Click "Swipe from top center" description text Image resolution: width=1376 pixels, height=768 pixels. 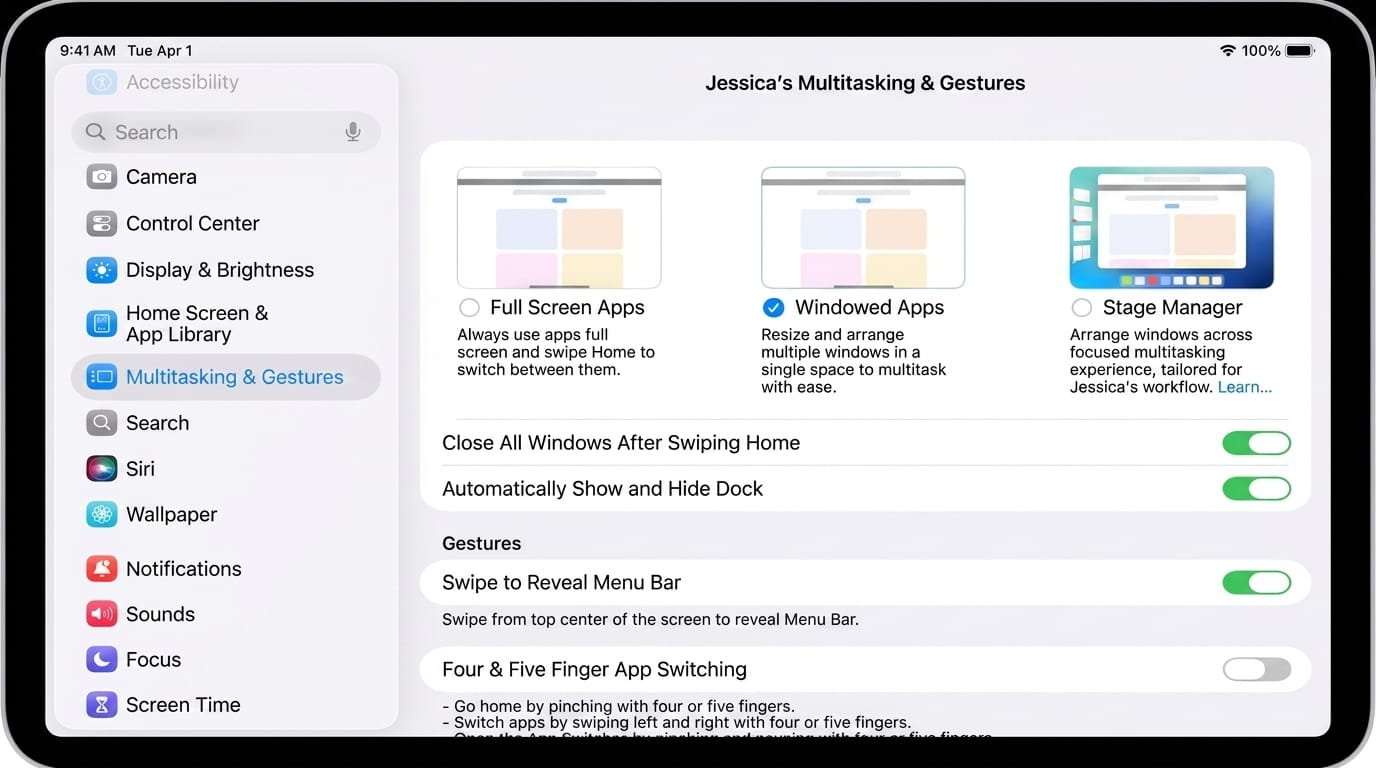point(650,620)
